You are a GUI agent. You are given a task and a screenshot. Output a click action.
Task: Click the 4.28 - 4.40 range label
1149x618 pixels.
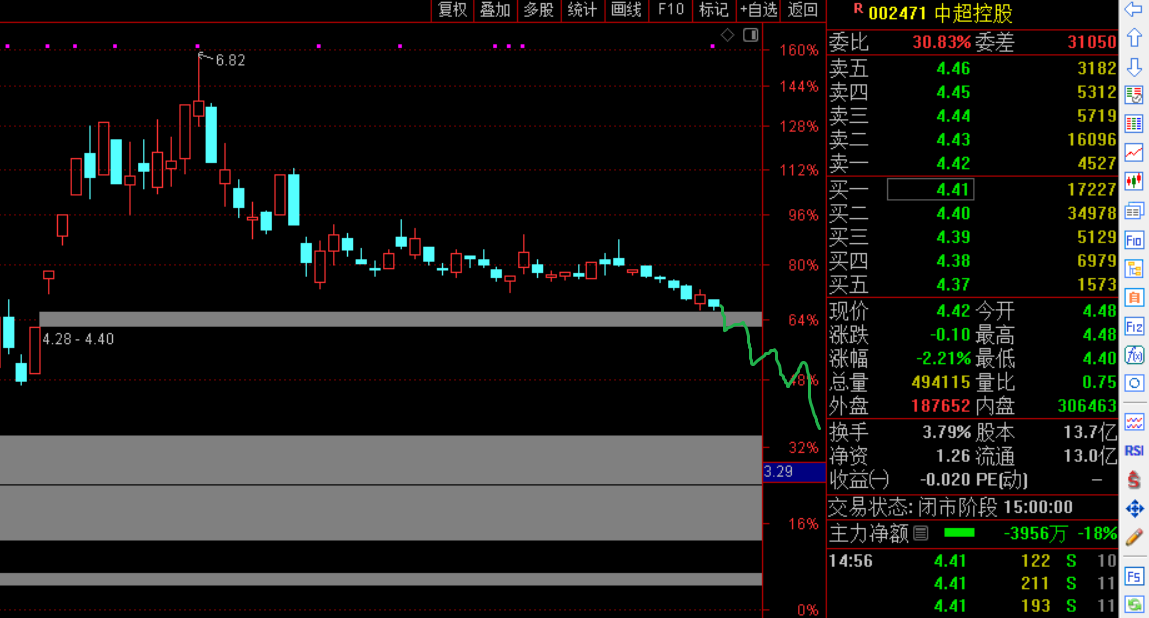pos(78,339)
